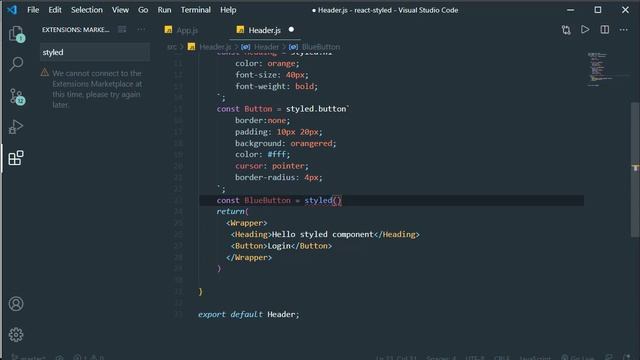Click the src folder breadcrumb
640x360 pixels.
[172, 47]
